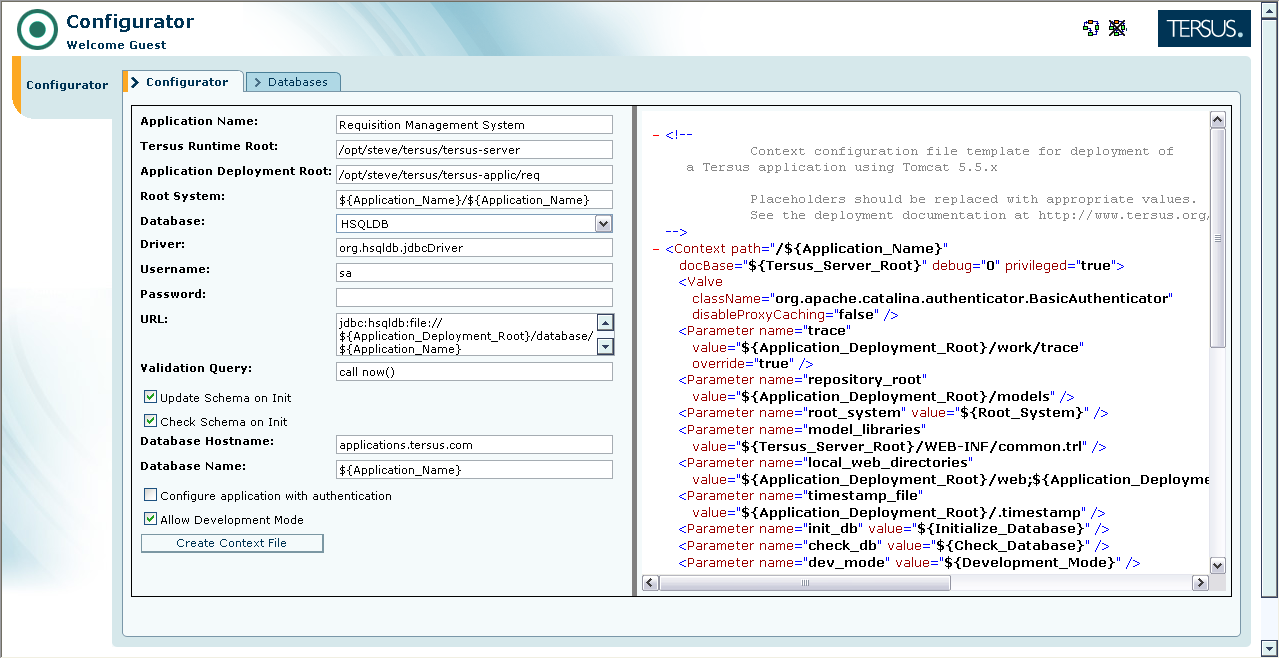
Task: Uncheck Check Schema on Init
Action: click(x=151, y=421)
